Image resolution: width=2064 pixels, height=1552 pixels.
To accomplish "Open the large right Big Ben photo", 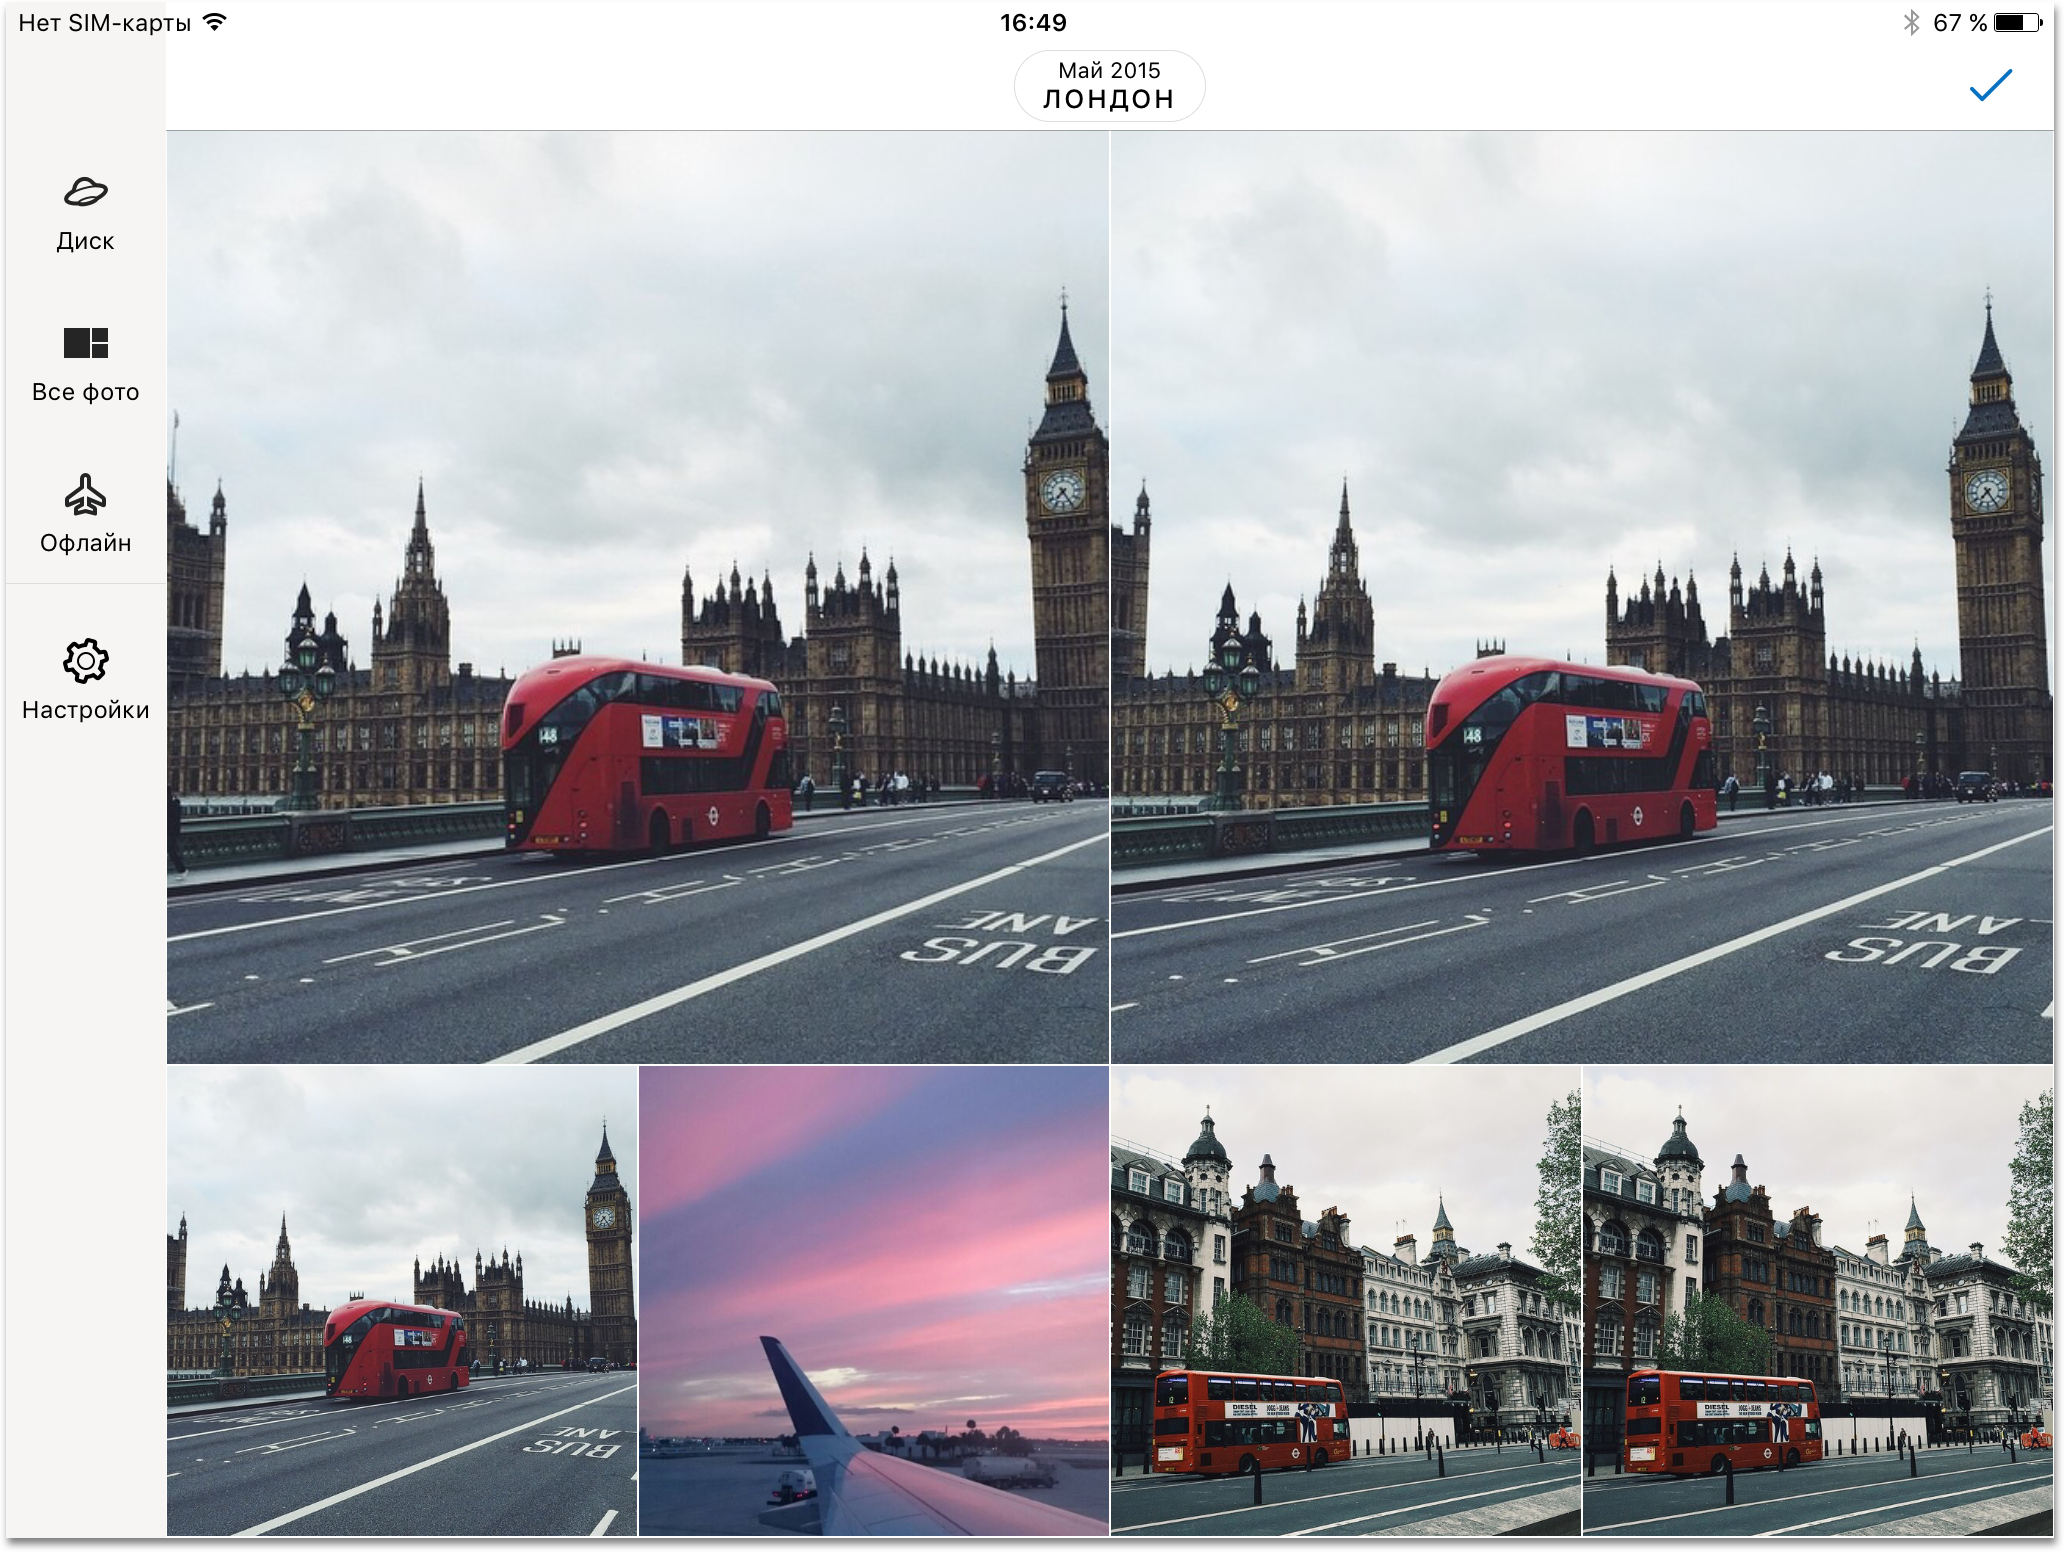I will pyautogui.click(x=1581, y=597).
